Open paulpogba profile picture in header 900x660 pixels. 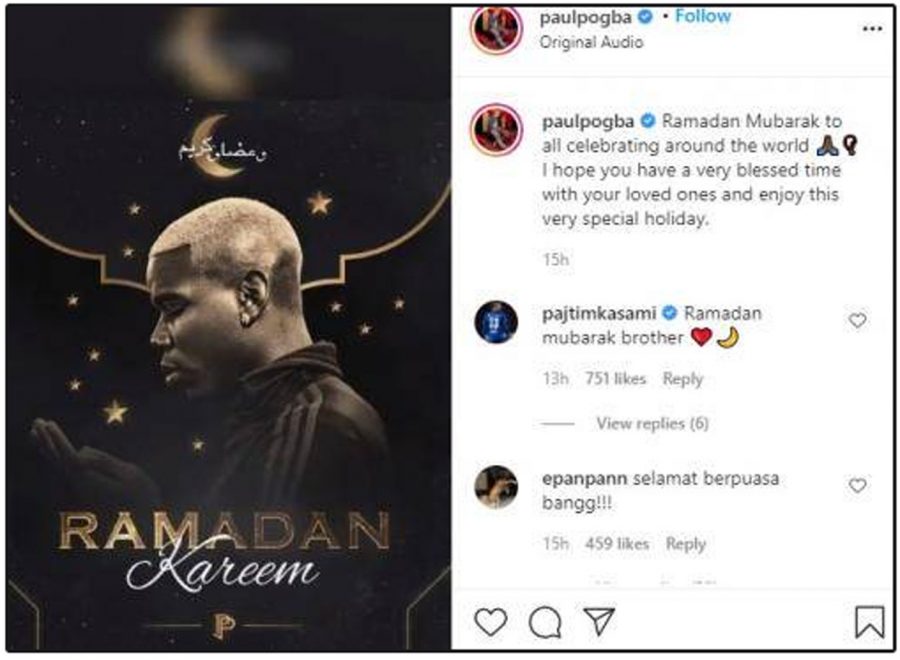tap(496, 29)
